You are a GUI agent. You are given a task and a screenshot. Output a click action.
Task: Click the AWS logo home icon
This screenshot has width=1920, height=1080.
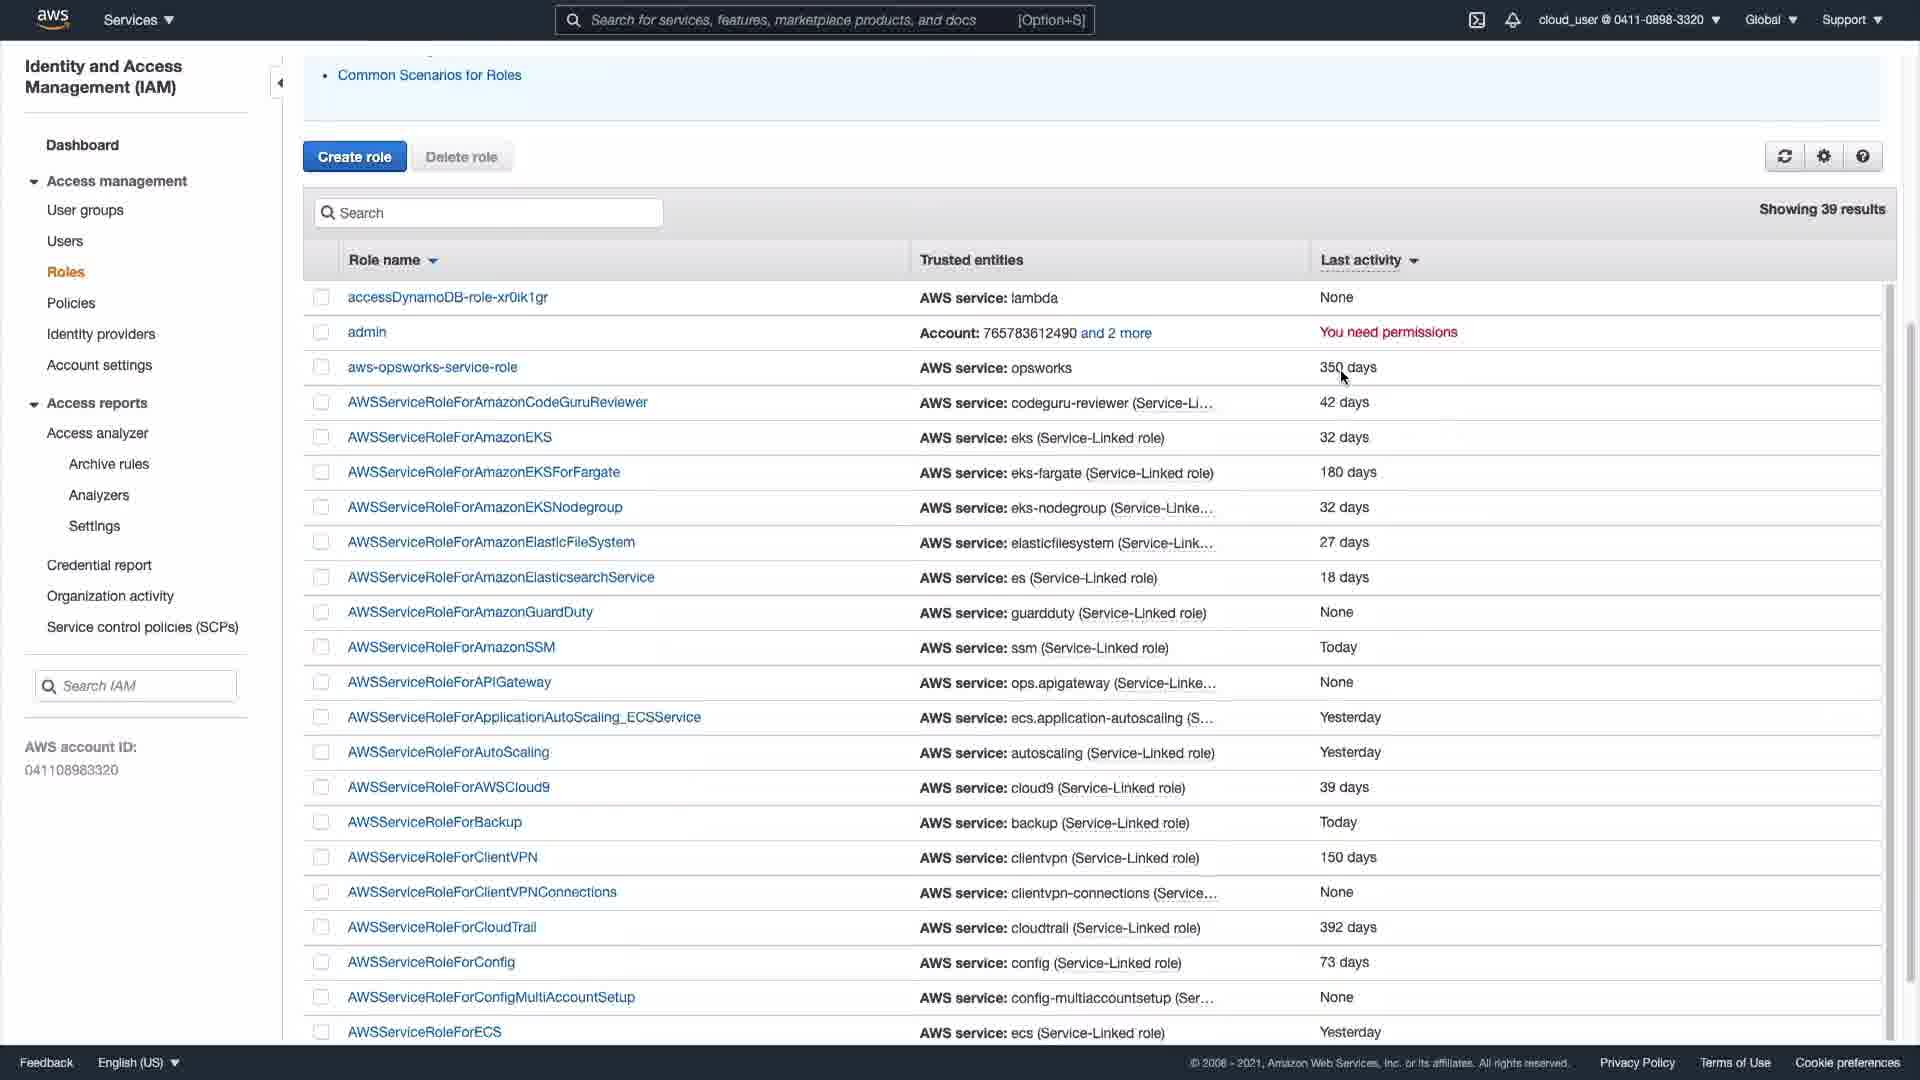tap(53, 19)
